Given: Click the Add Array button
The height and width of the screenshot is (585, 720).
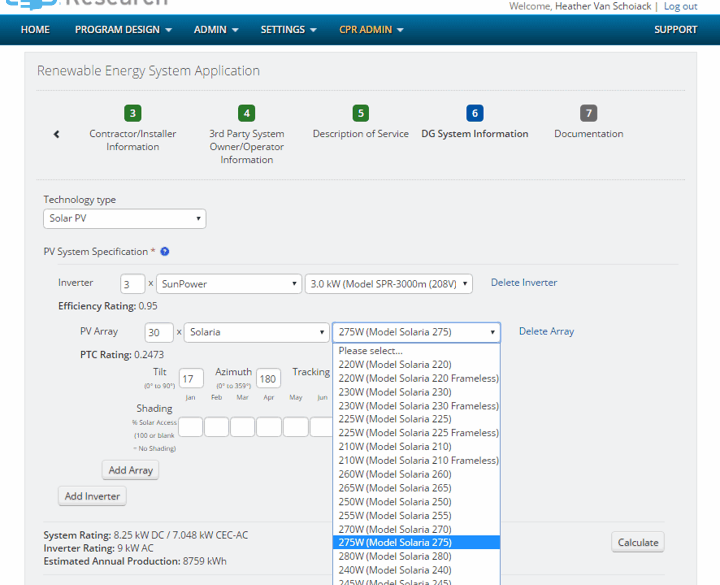Looking at the screenshot, I should pos(130,470).
